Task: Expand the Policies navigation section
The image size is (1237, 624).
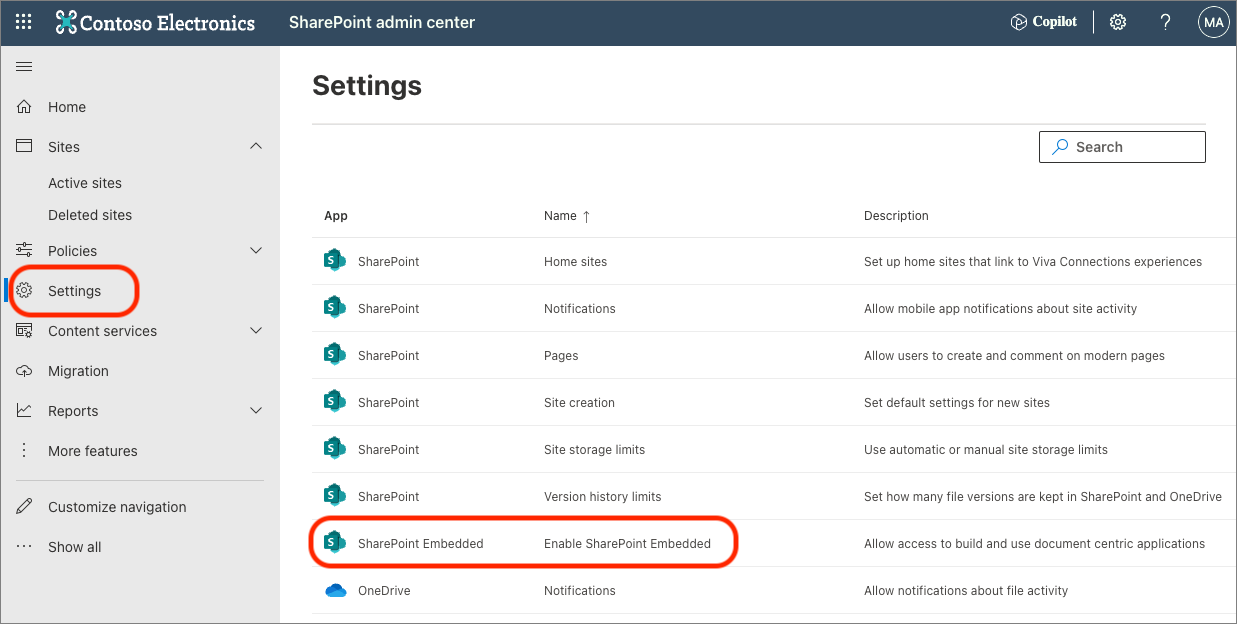Action: 256,250
